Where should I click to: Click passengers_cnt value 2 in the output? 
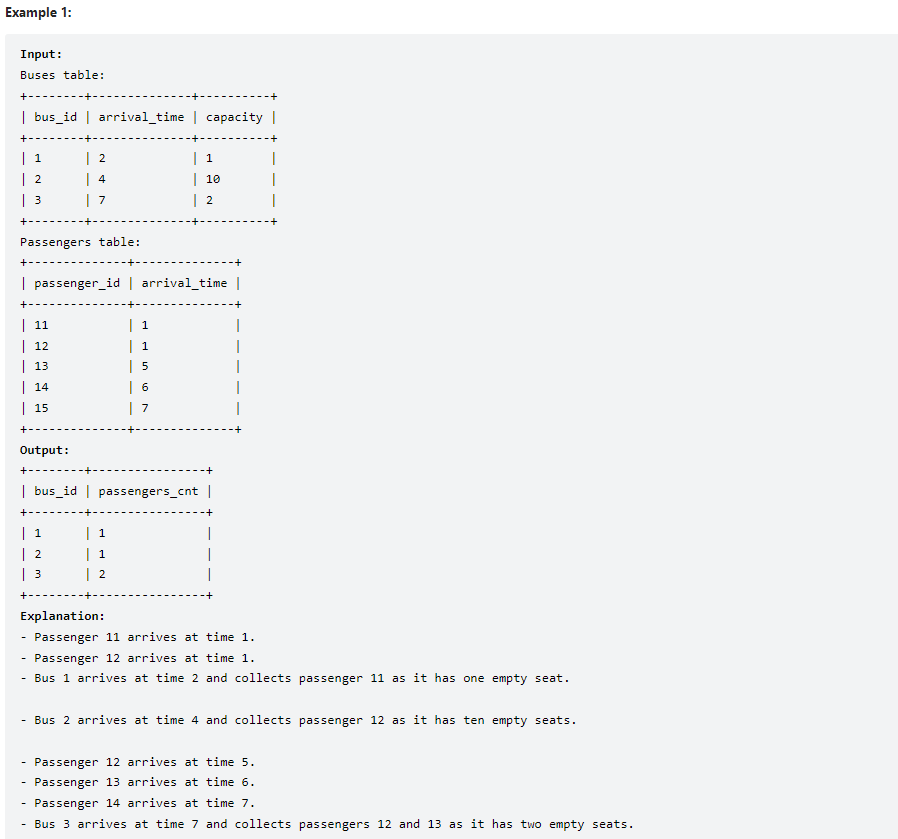[102, 574]
